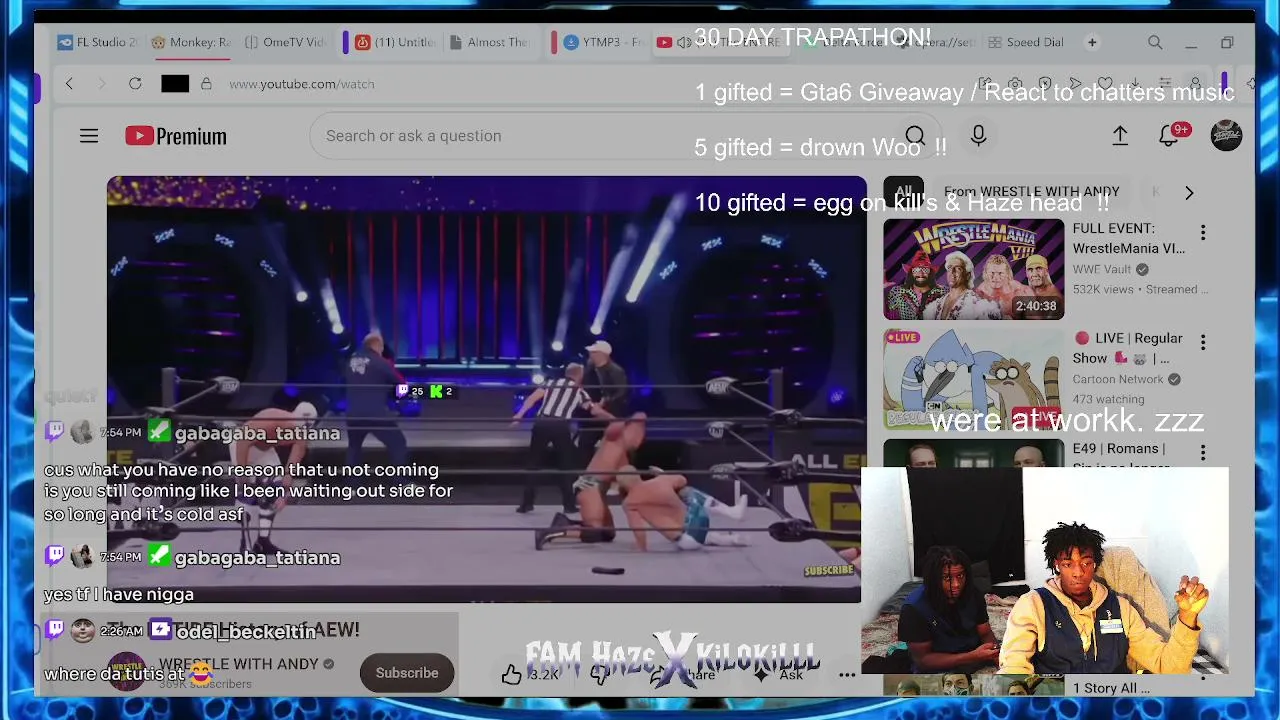Visit the Cartoon Network channel link
Viewport: 1280px width, 720px height.
point(1118,379)
